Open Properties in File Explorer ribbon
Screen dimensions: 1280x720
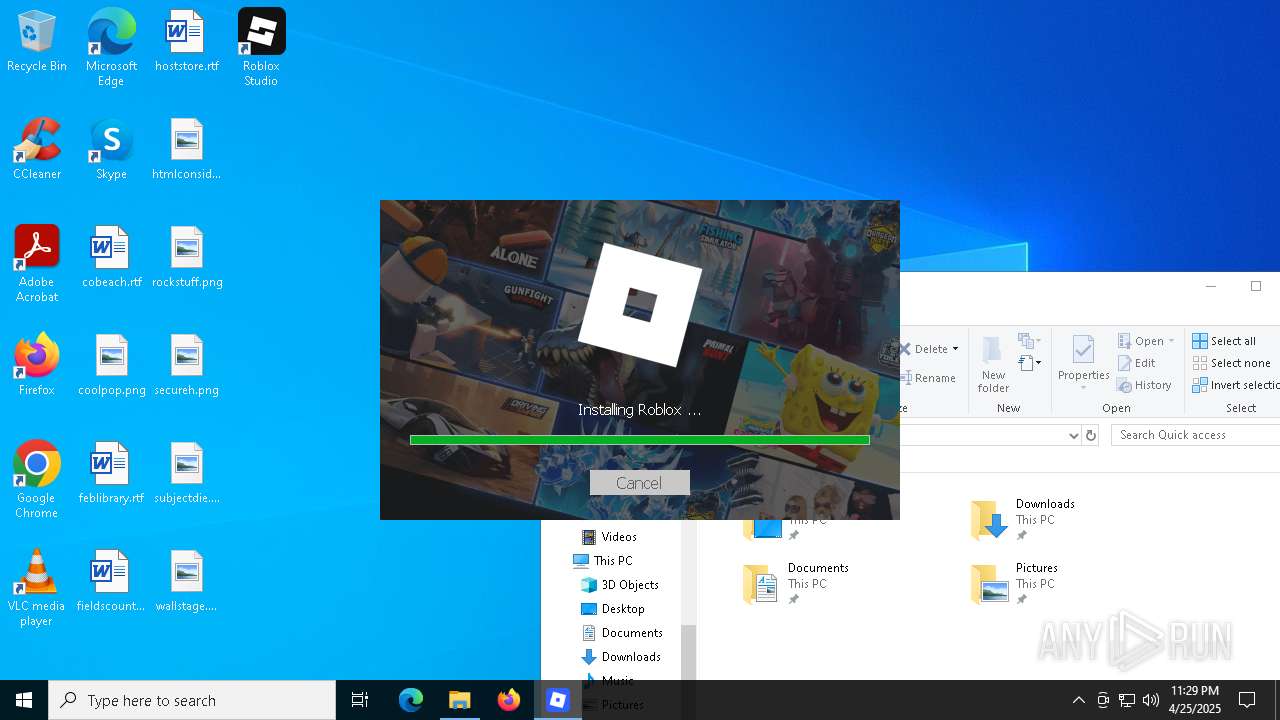1084,364
